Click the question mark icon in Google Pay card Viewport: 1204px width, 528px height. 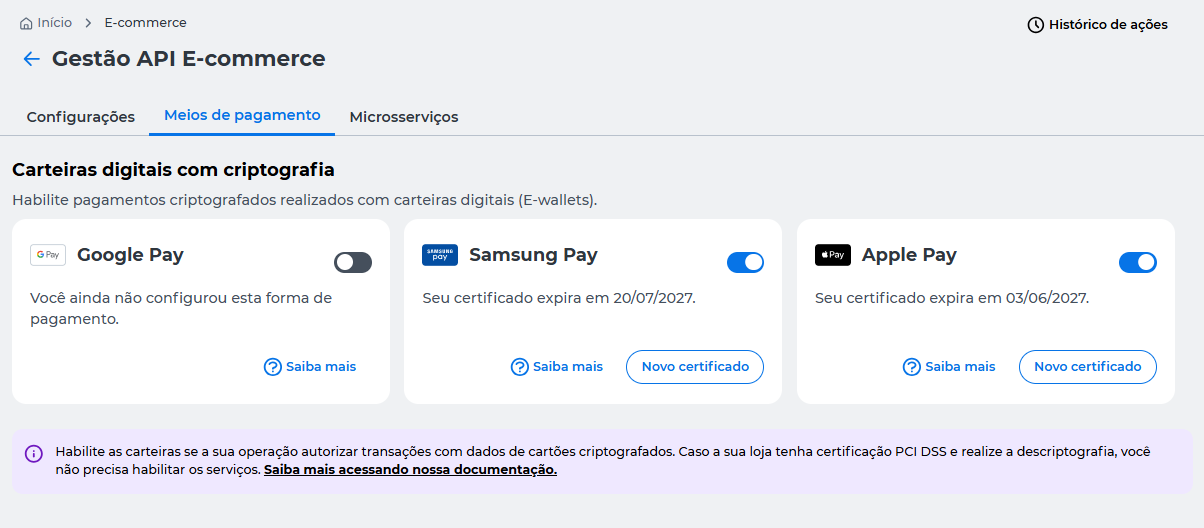tap(272, 367)
